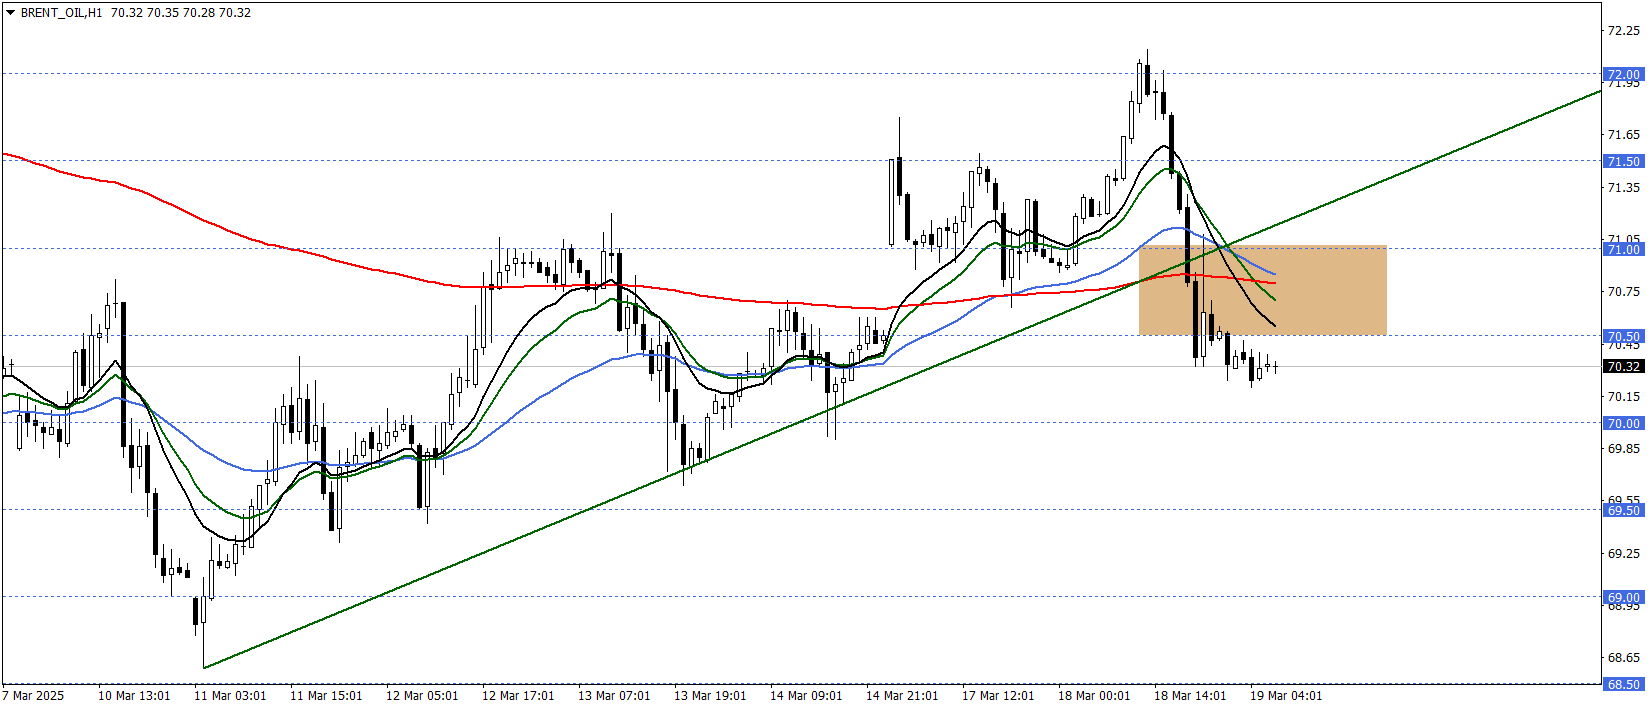Click the 72.25 value on price axis

click(1623, 31)
